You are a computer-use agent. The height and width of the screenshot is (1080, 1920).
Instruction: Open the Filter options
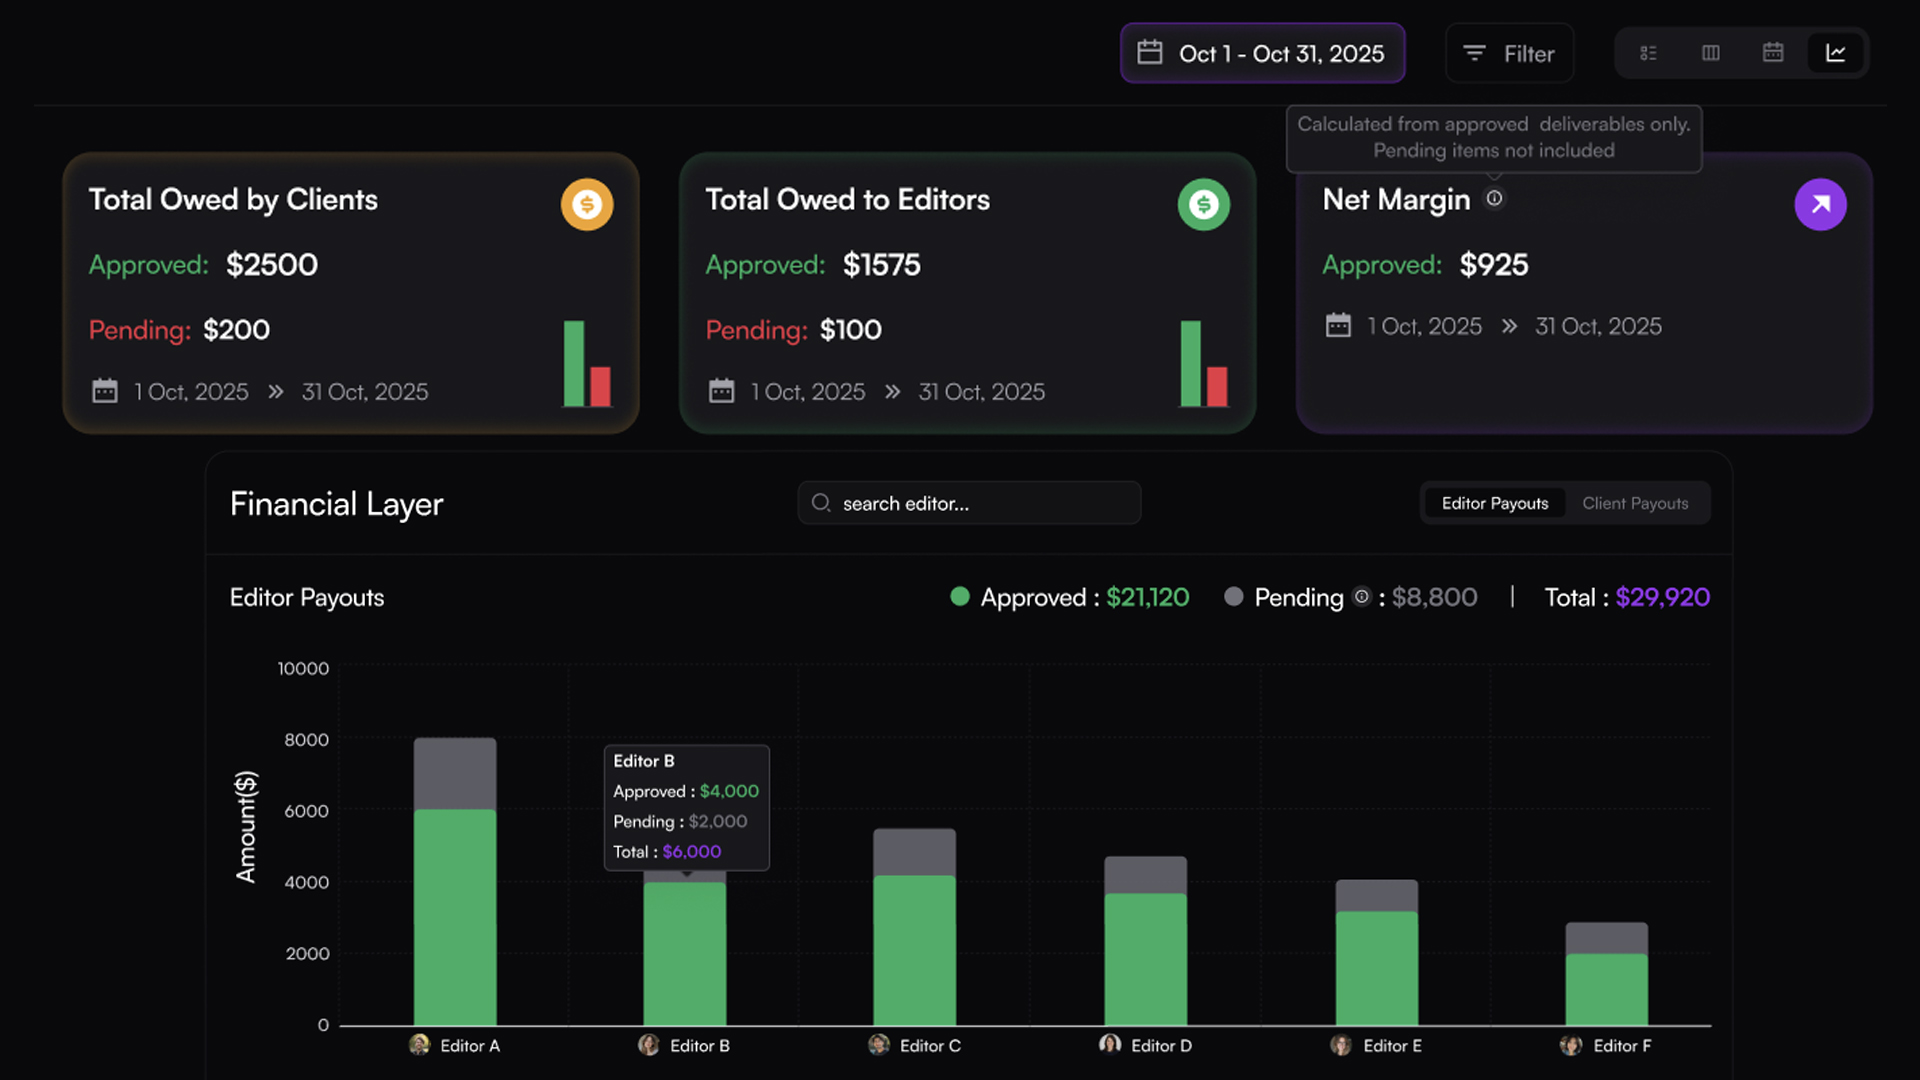coord(1509,53)
